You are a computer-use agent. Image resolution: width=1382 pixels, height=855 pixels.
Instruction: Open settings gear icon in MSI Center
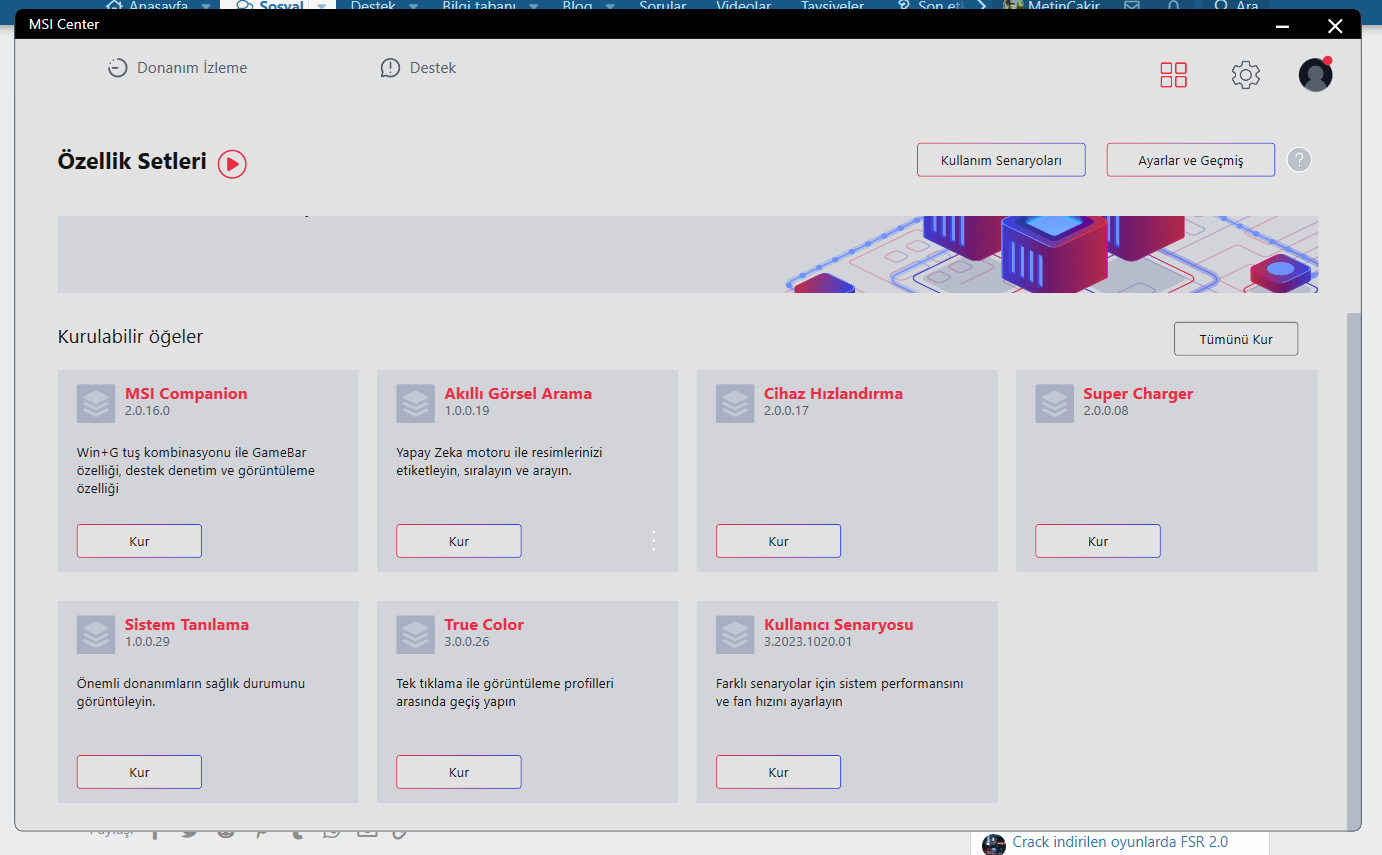tap(1245, 75)
